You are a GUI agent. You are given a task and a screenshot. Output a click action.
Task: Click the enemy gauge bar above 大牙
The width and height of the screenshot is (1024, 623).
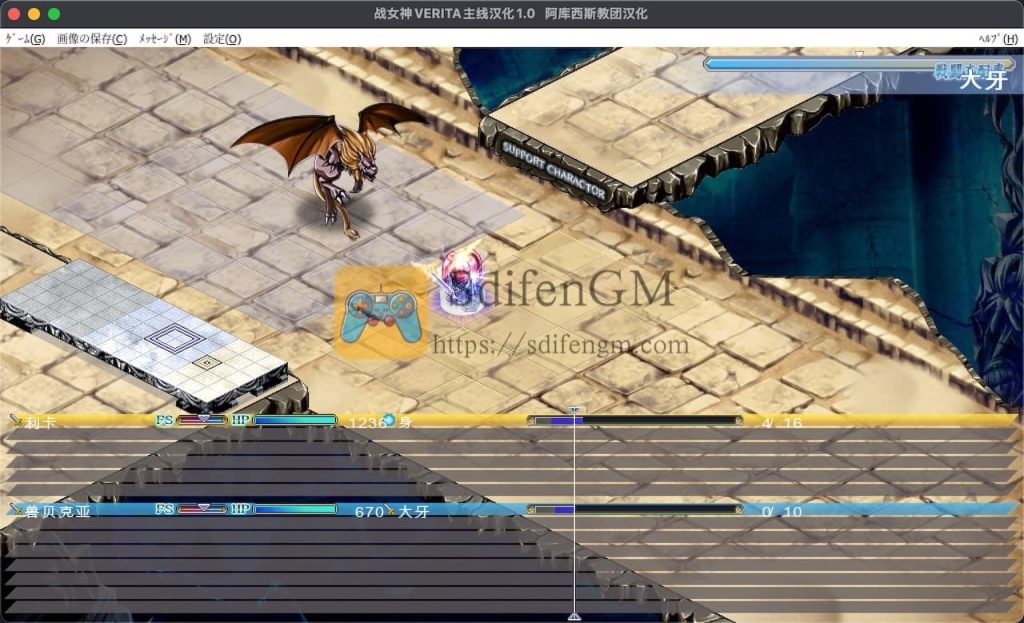858,64
